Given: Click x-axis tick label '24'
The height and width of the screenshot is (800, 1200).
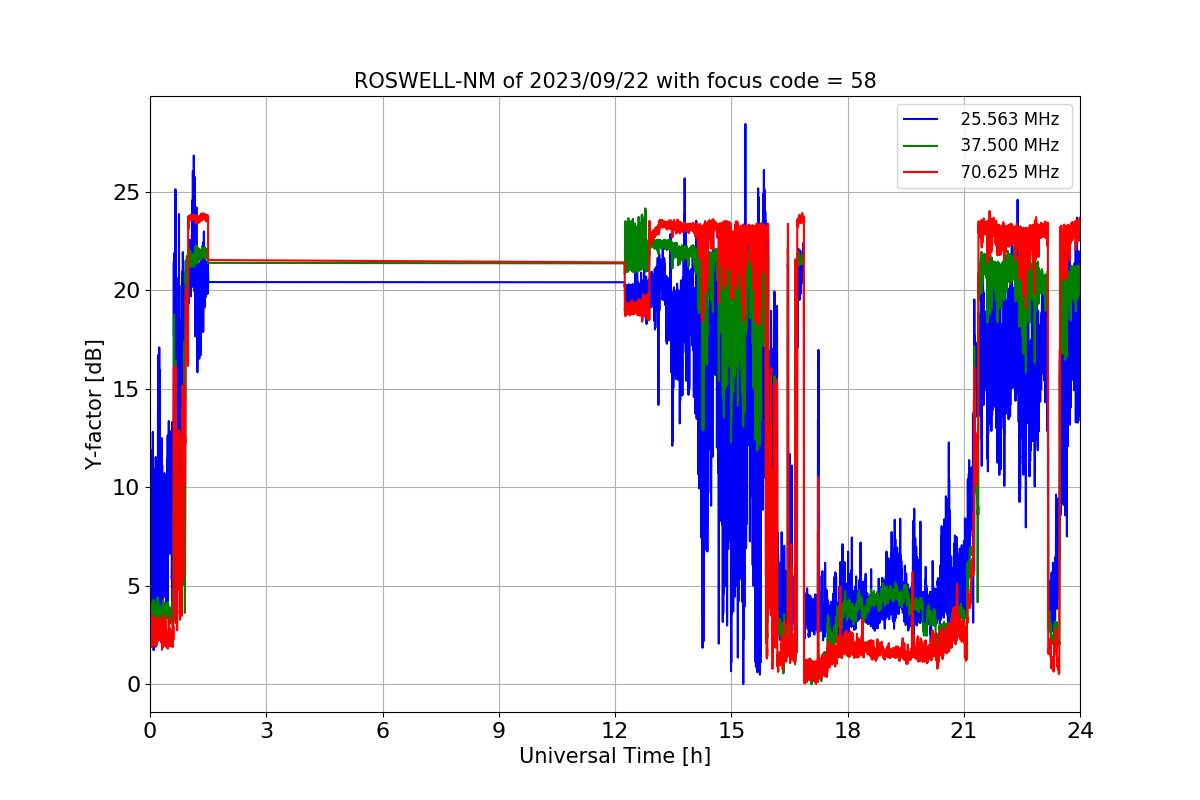Looking at the screenshot, I should point(1080,731).
